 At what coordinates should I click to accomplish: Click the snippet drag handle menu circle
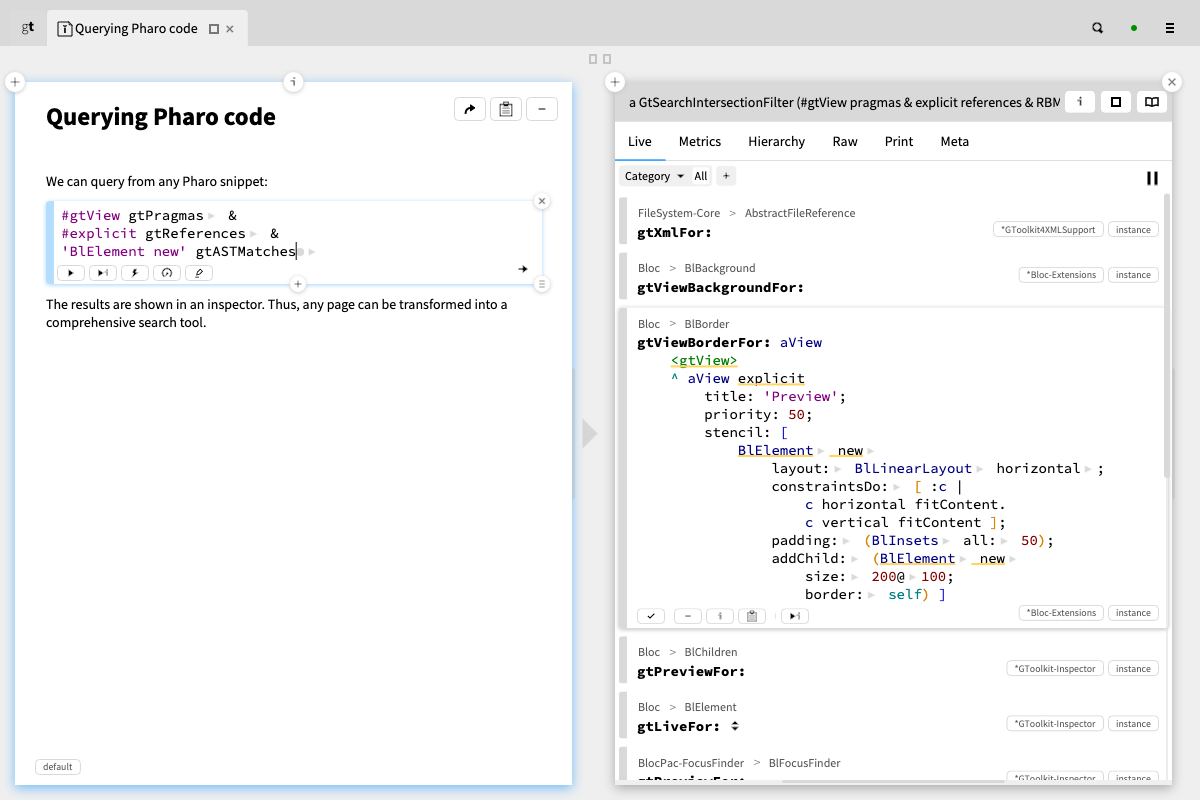[542, 285]
